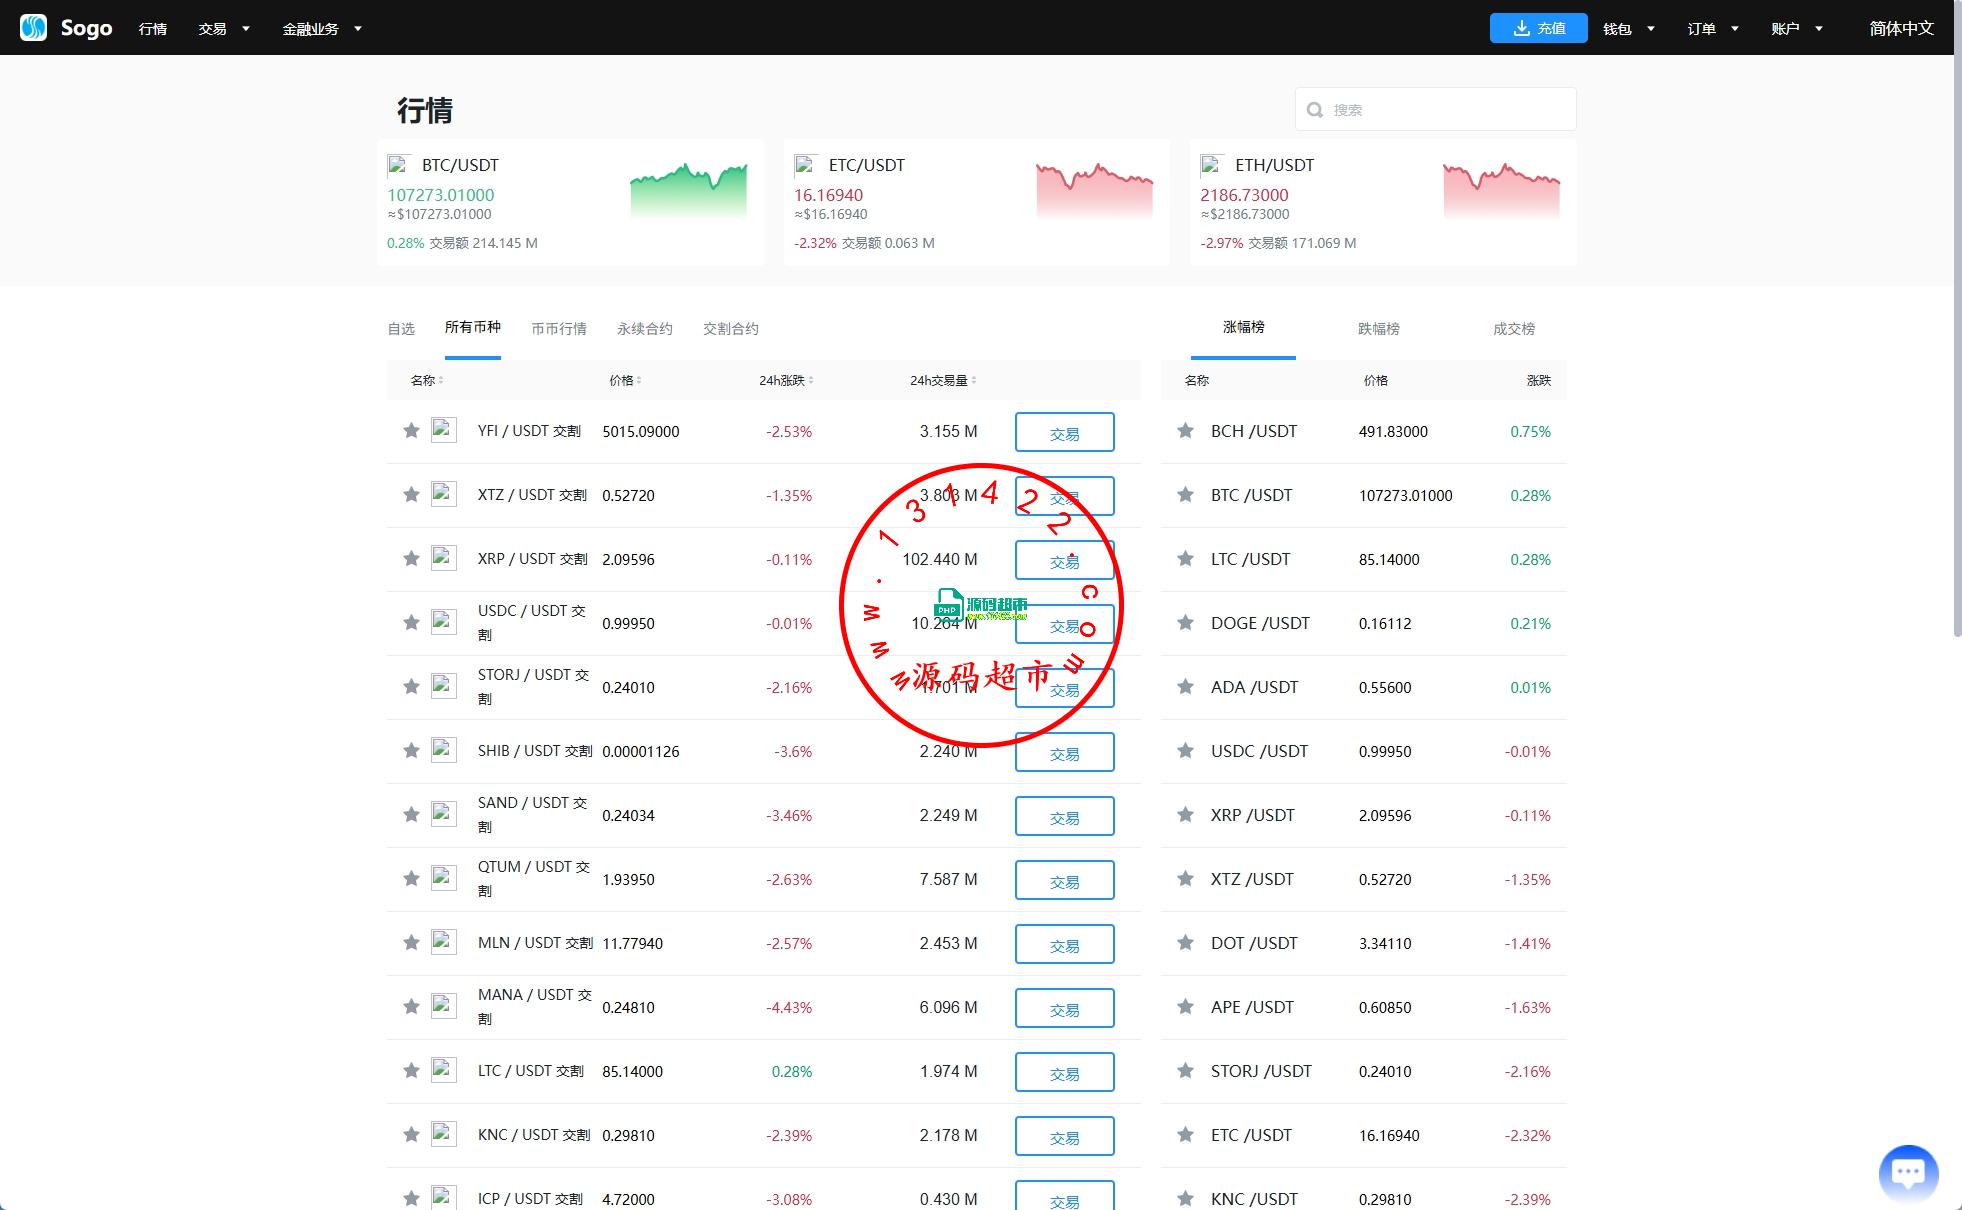Open the 金融业务 dropdown menu
The height and width of the screenshot is (1210, 1962).
pos(321,29)
